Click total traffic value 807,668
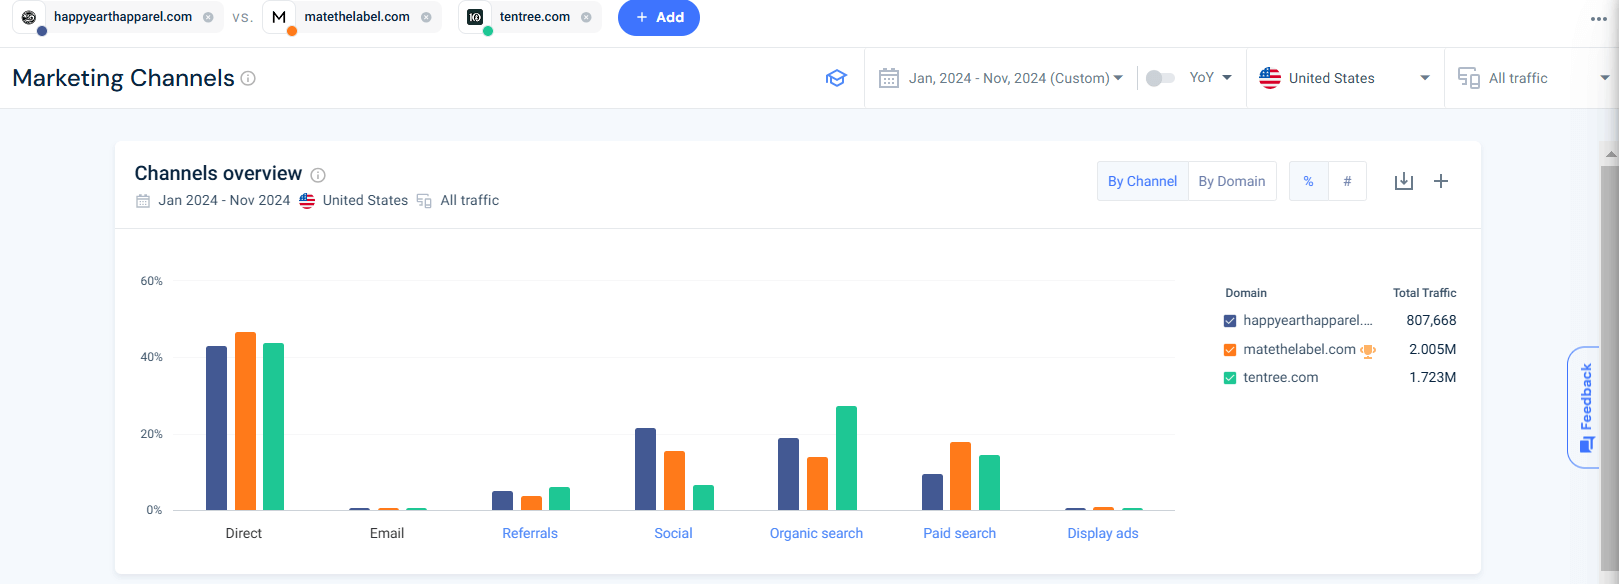1619x584 pixels. [x=1431, y=321]
